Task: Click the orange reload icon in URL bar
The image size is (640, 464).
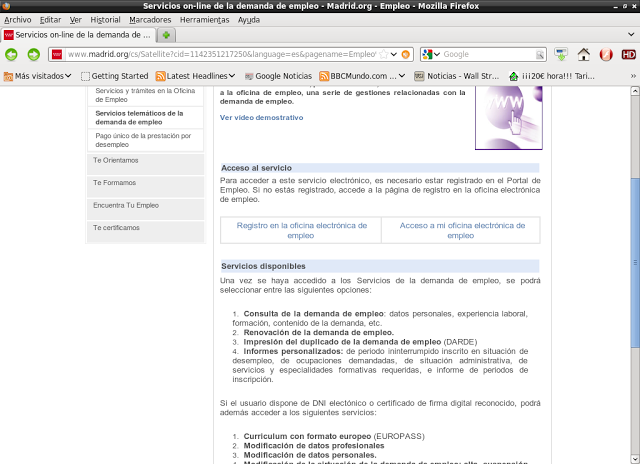Action: click(407, 54)
